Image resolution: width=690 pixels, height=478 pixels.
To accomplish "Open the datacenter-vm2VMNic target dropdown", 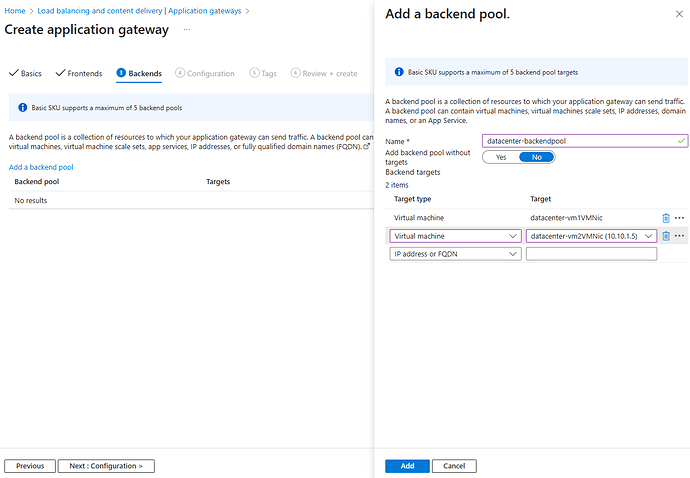I will tap(591, 236).
